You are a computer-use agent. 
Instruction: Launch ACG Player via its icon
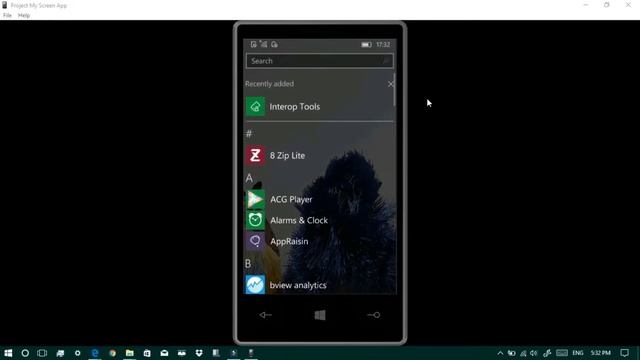pyautogui.click(x=255, y=200)
